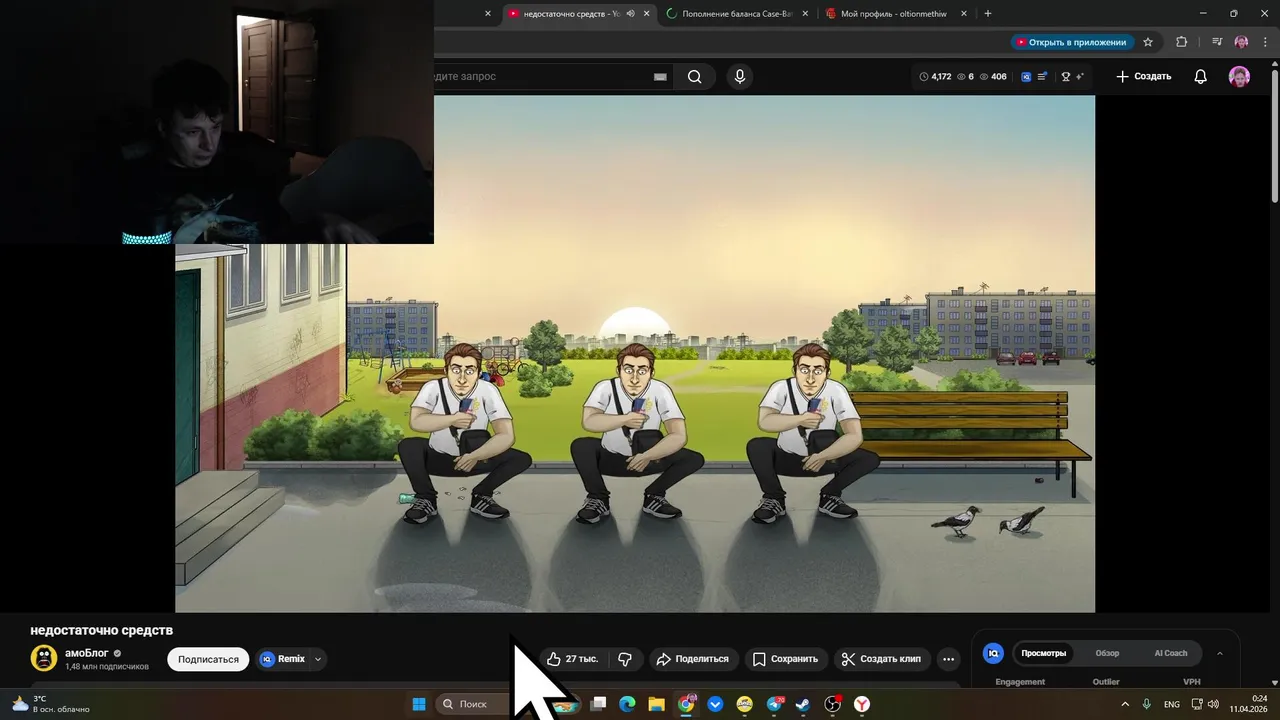
Task: Open Microsoft Edge from taskbar
Action: coord(627,704)
